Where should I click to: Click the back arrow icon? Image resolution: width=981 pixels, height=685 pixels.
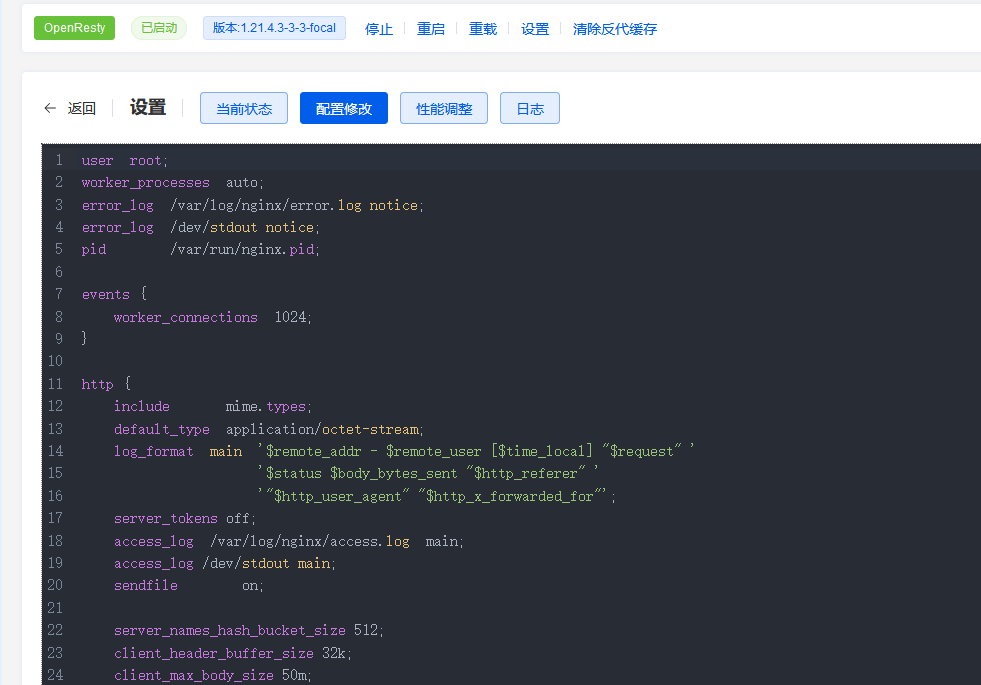pos(50,108)
